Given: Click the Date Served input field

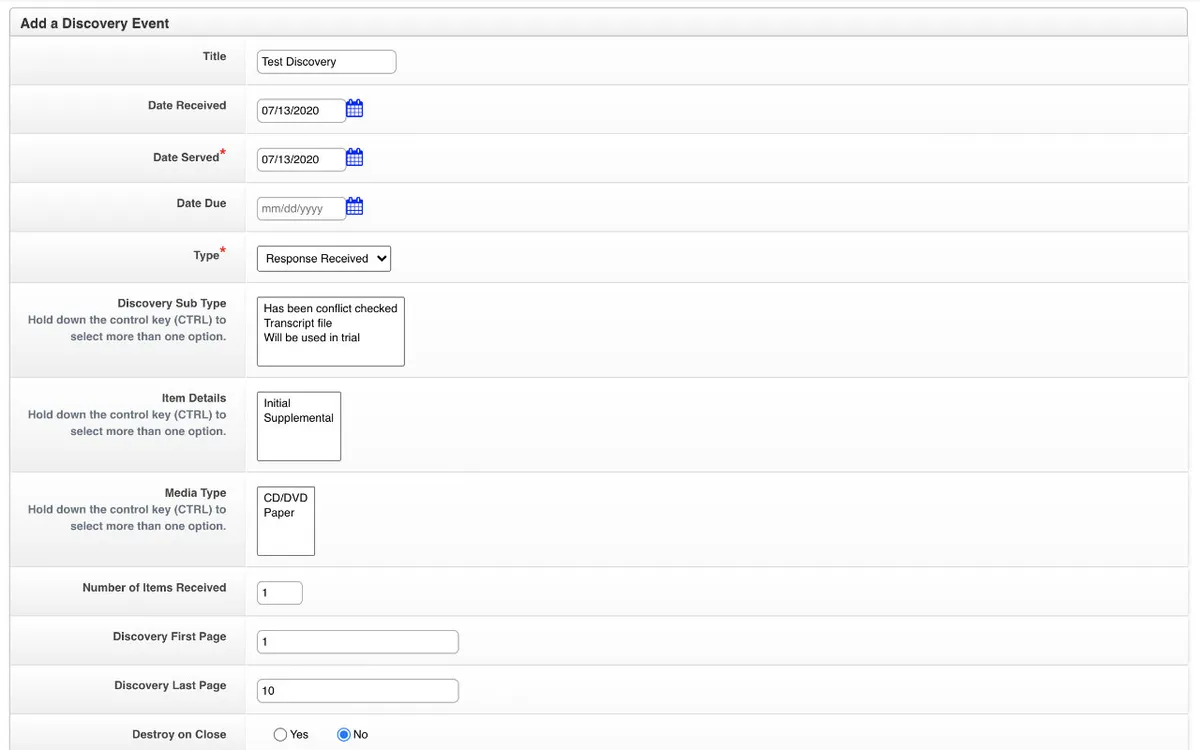Looking at the screenshot, I should click(301, 159).
